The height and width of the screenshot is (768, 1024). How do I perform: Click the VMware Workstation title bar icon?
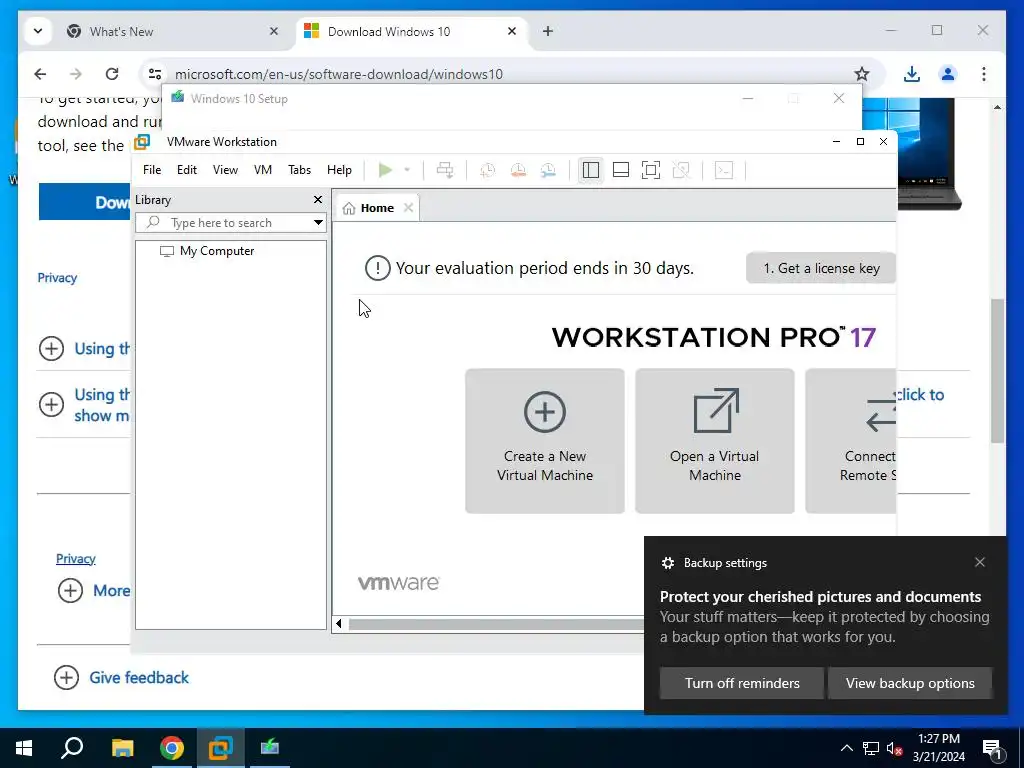point(142,142)
